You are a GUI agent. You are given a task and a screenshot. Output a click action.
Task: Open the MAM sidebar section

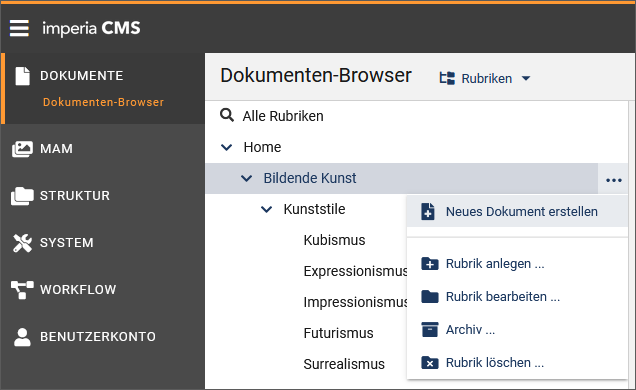pyautogui.click(x=56, y=149)
